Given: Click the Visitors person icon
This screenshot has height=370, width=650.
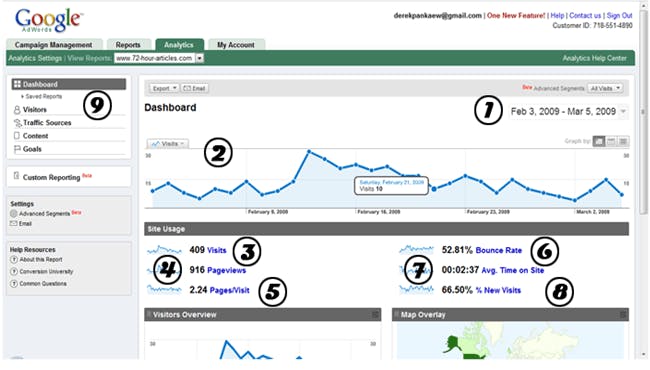Looking at the screenshot, I should pyautogui.click(x=17, y=110).
